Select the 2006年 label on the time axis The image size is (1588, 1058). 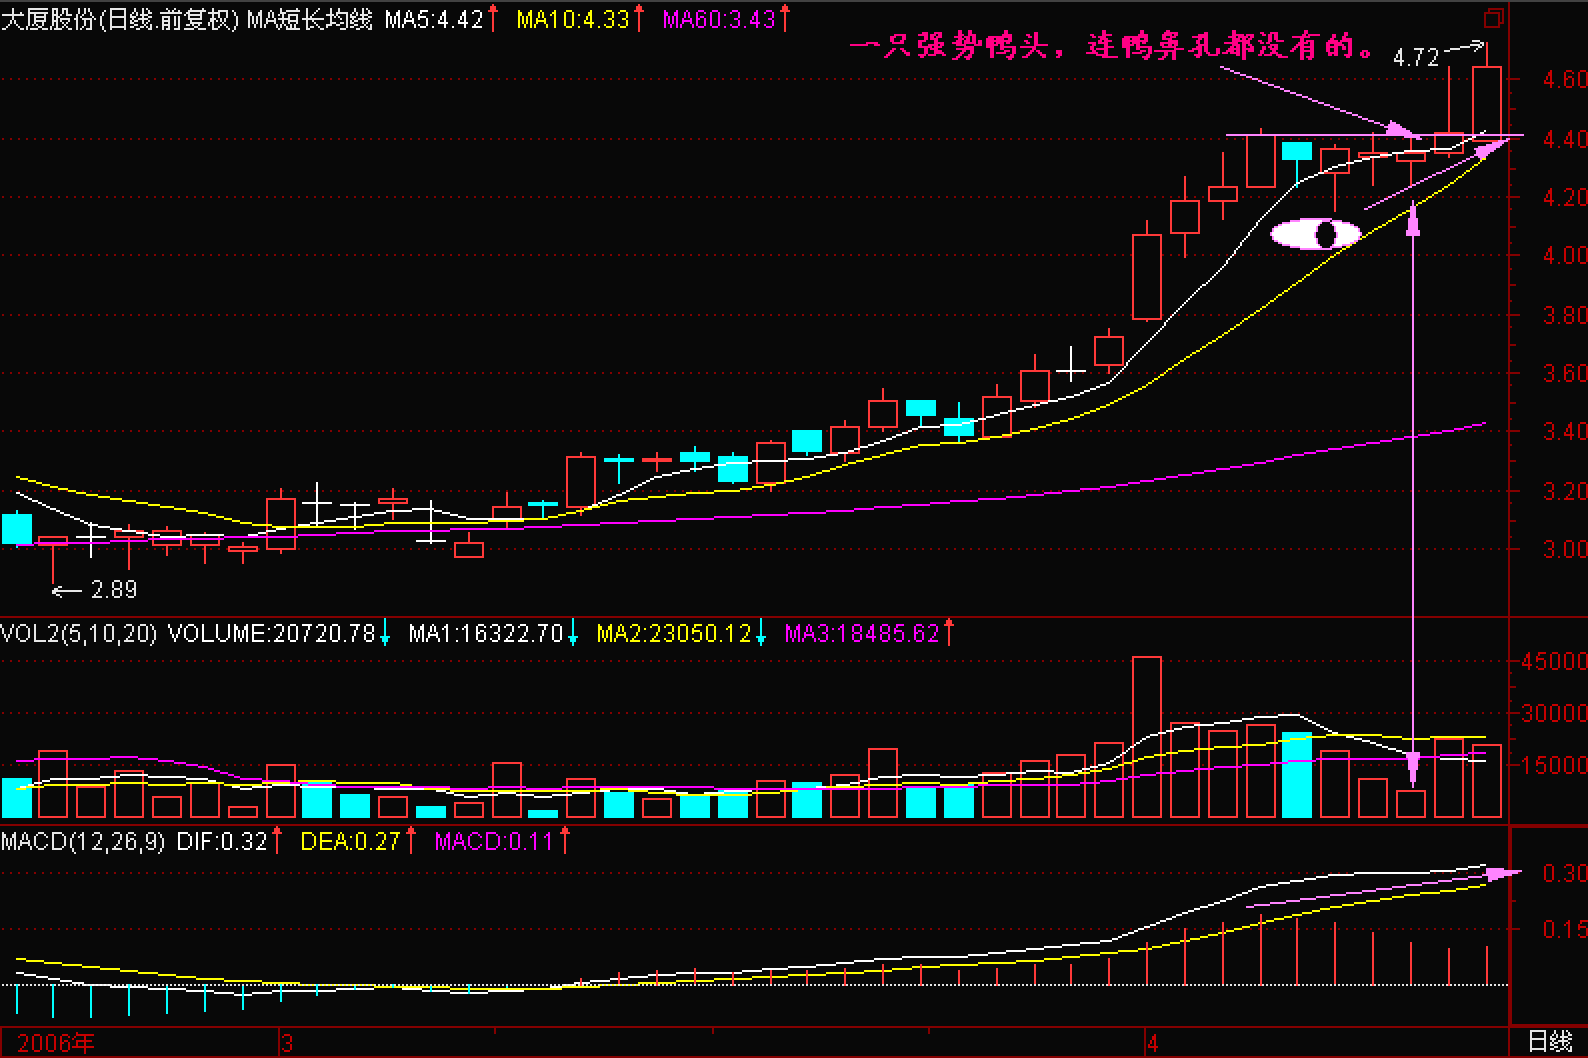[56, 1043]
